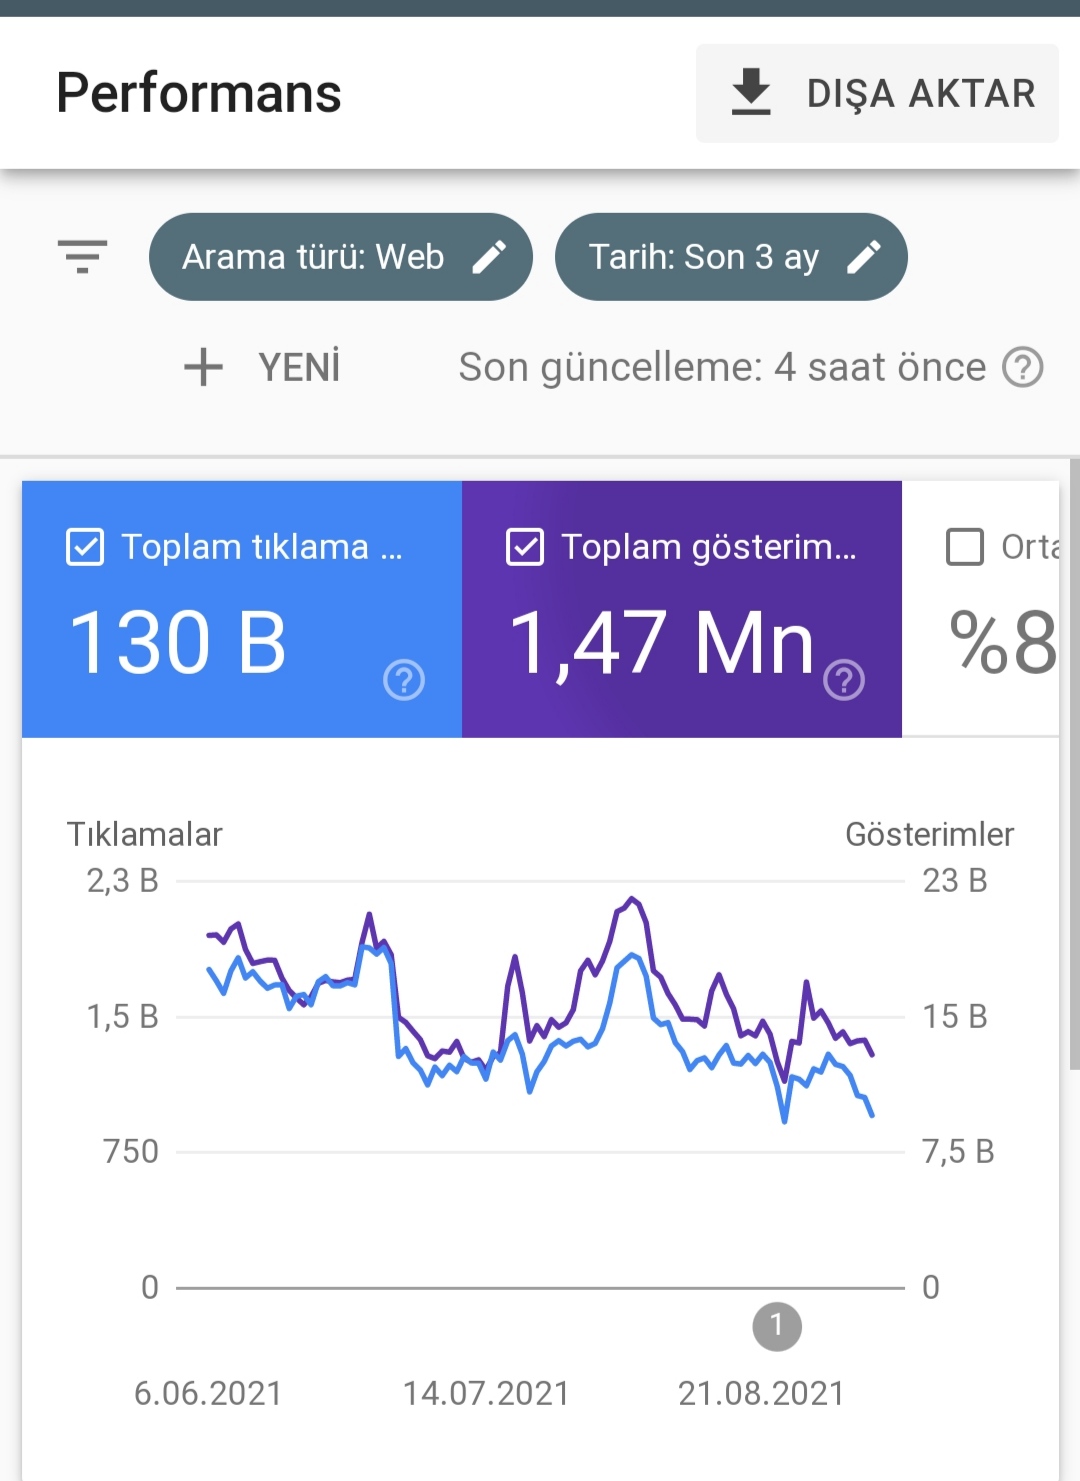
Task: Open help icon in Toplam tıklama card
Action: pos(404,680)
